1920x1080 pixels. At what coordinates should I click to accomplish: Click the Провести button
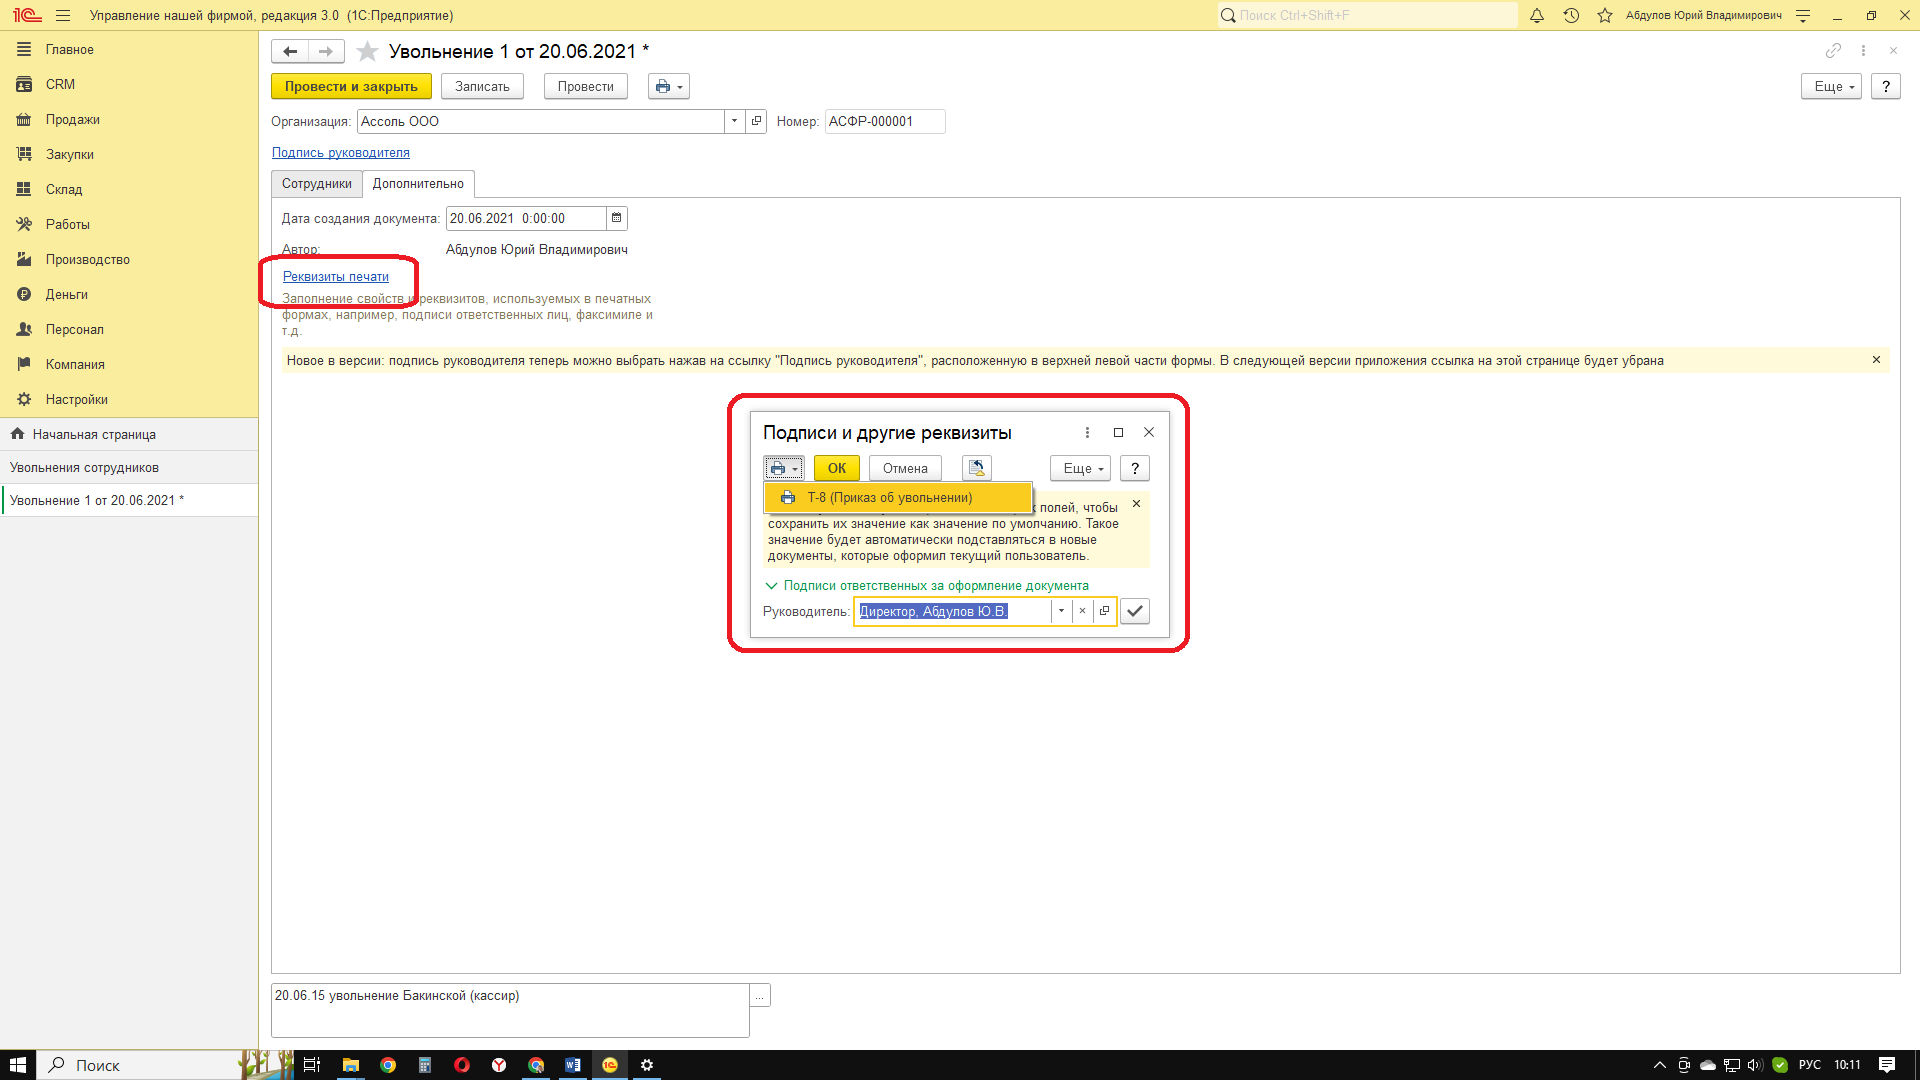click(x=586, y=87)
